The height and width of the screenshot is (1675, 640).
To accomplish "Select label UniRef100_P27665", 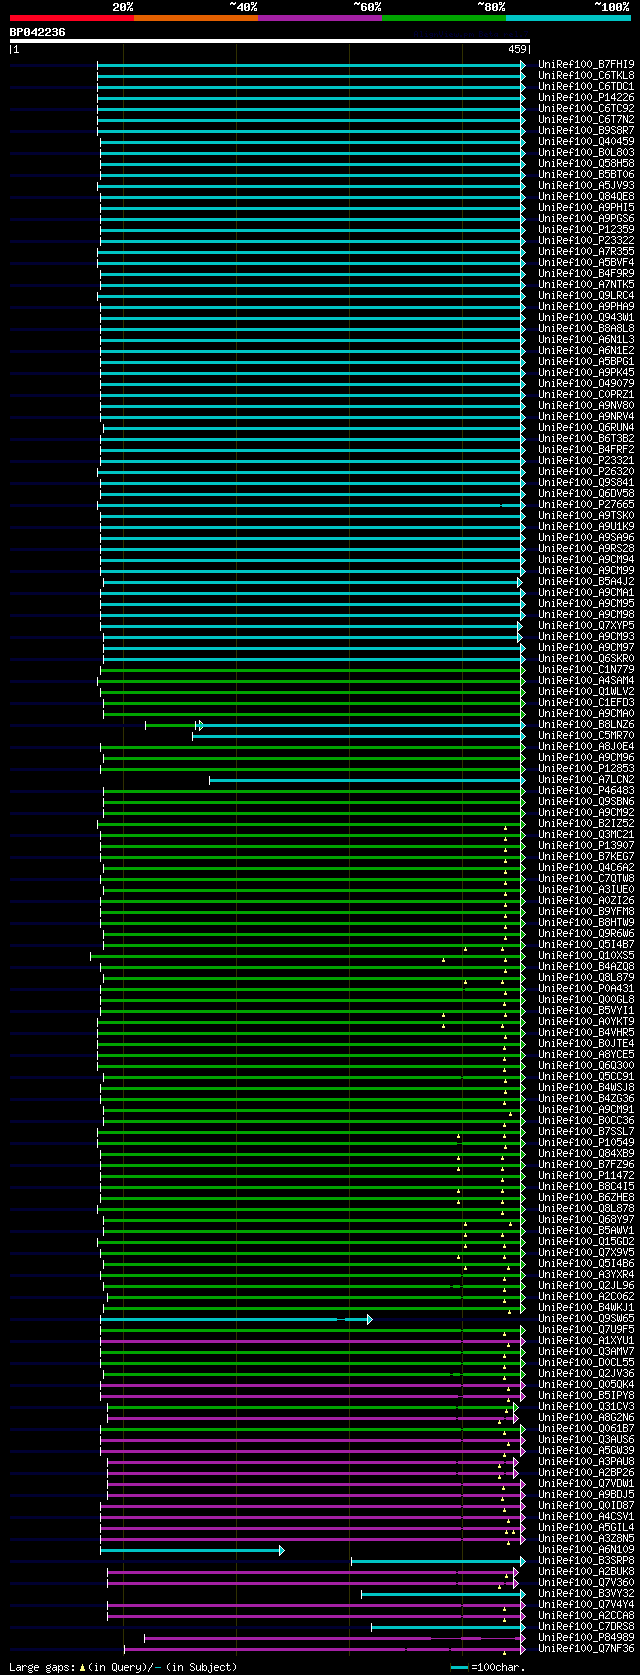I will (x=586, y=504).
